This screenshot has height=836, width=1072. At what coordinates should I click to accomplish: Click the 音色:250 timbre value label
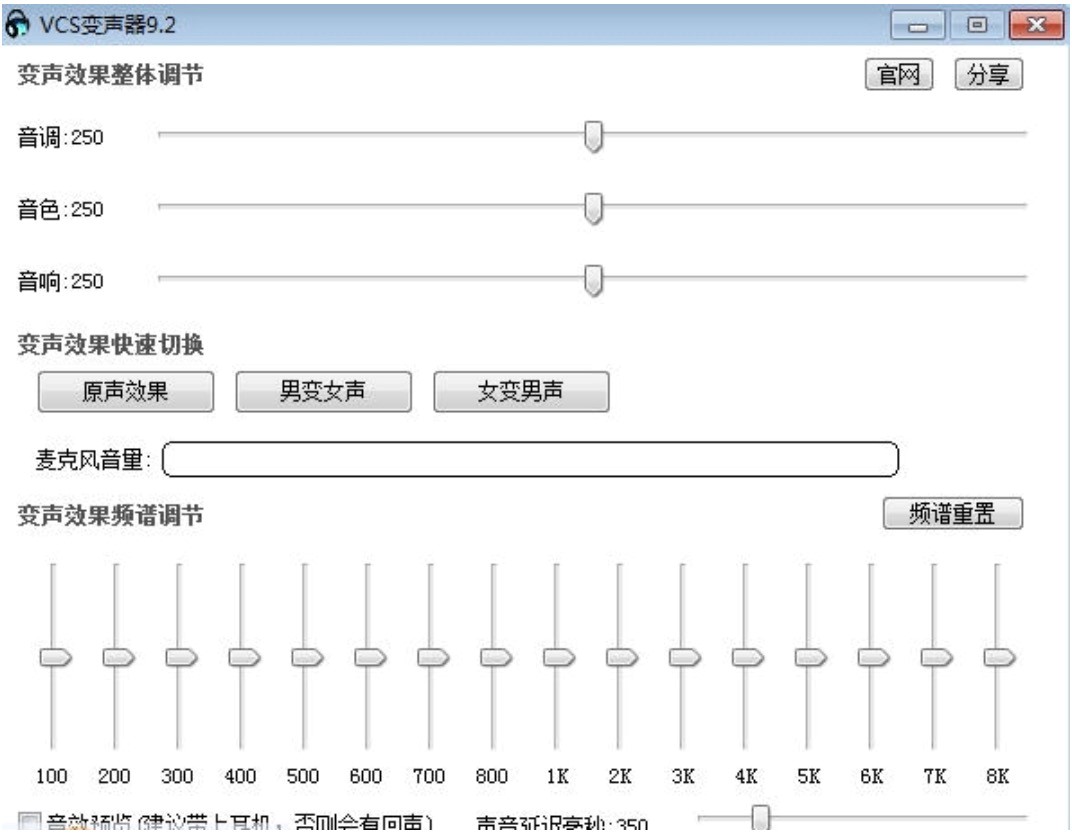(x=60, y=209)
